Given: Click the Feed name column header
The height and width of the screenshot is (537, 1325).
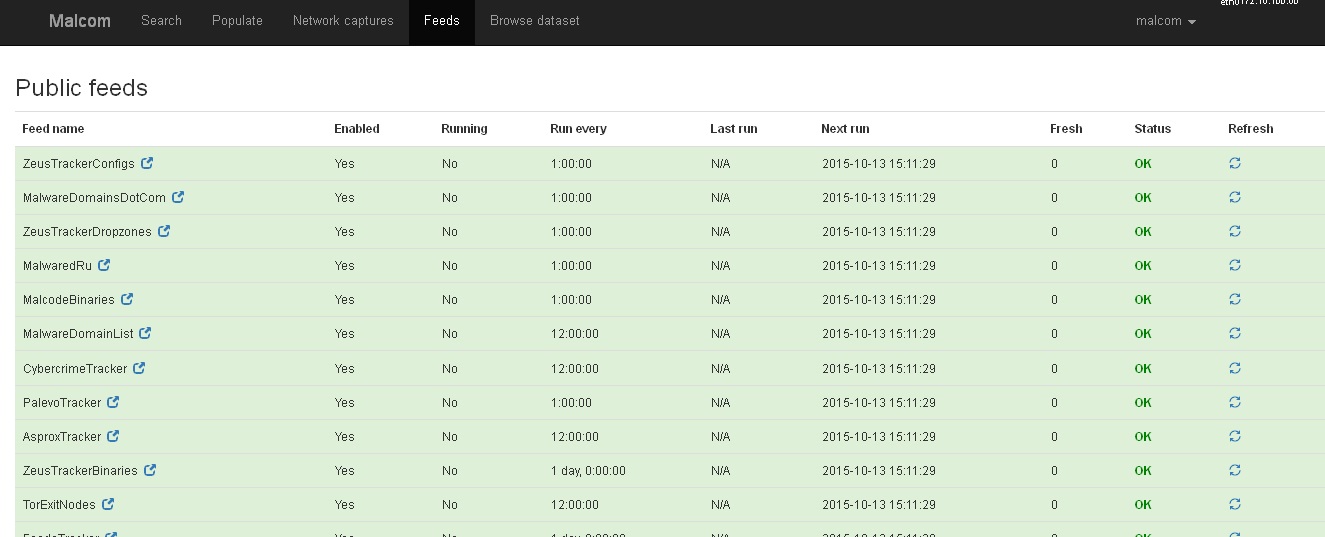Looking at the screenshot, I should 53,129.
